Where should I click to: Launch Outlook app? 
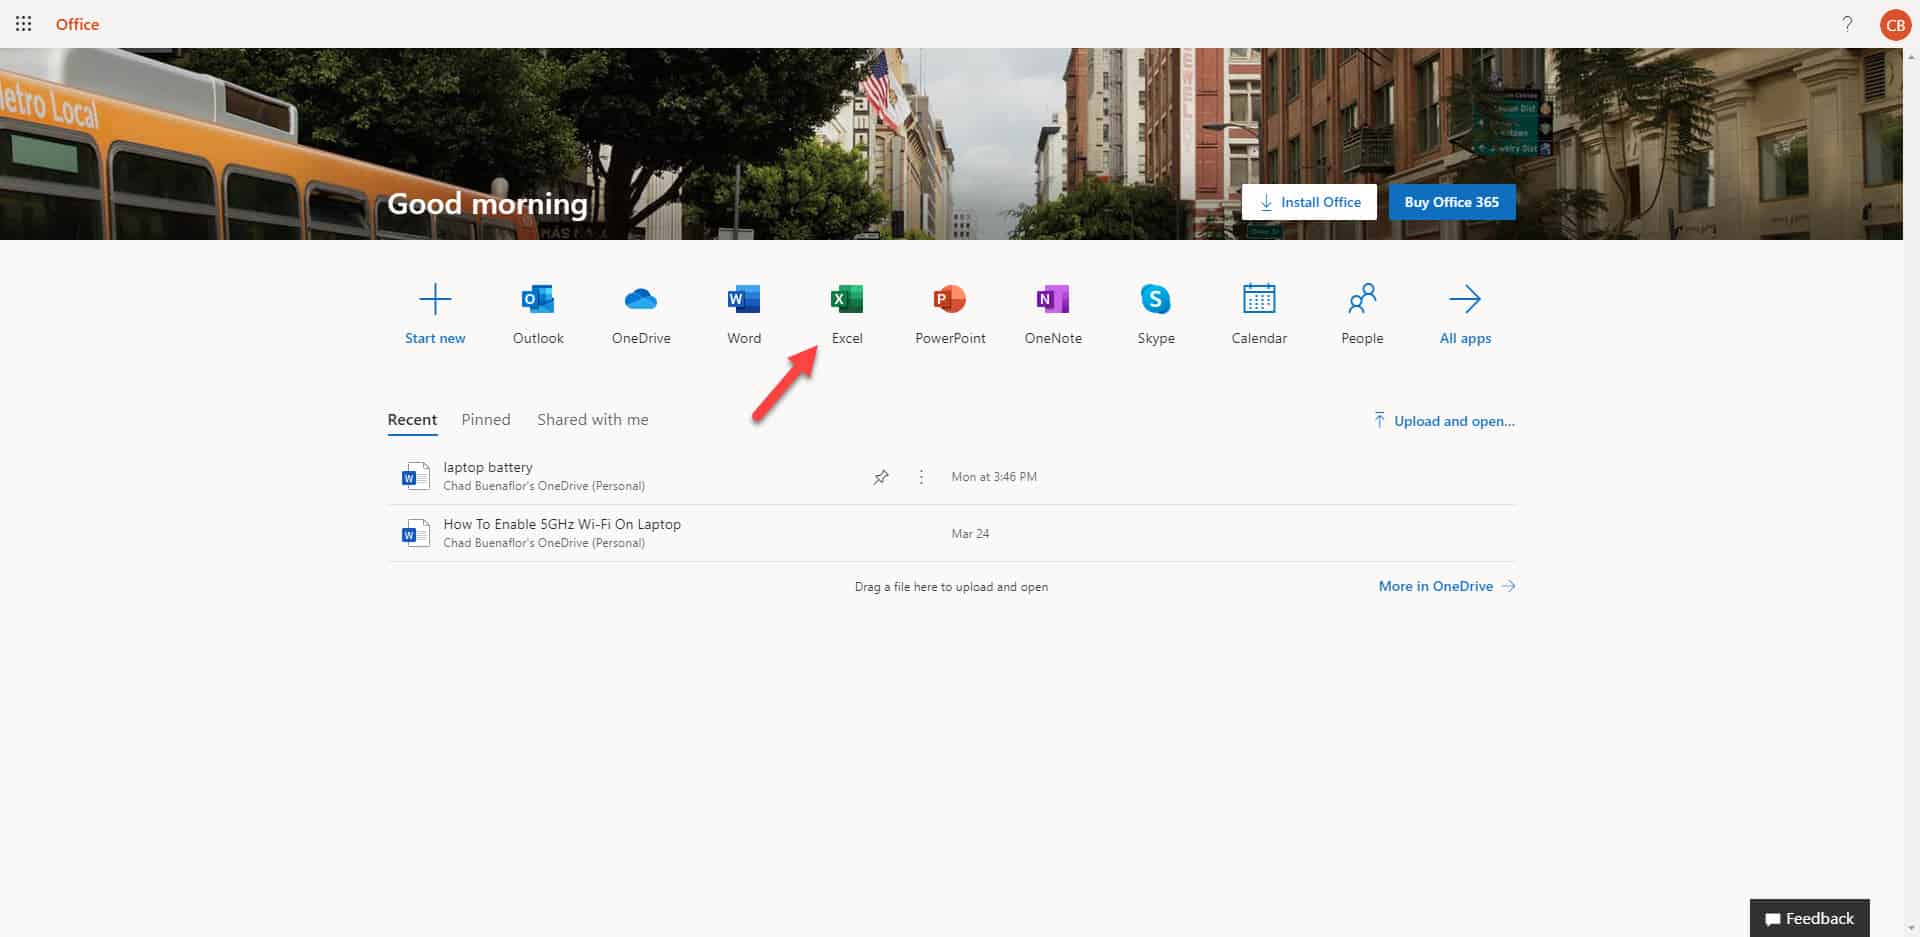[x=538, y=314]
